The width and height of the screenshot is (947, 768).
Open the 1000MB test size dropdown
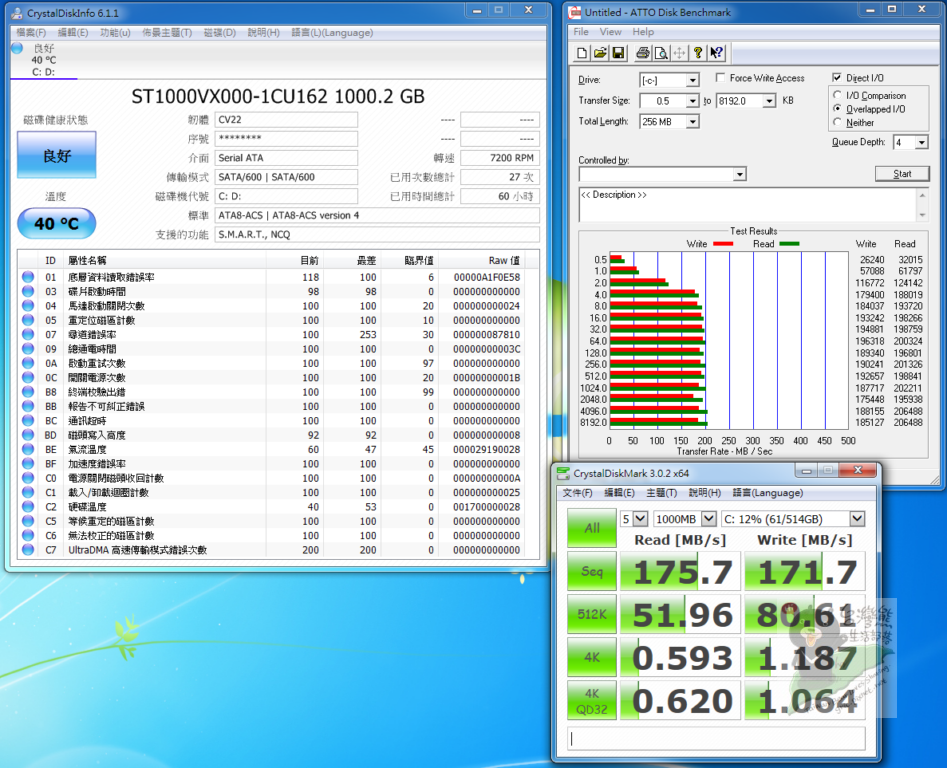(x=708, y=519)
